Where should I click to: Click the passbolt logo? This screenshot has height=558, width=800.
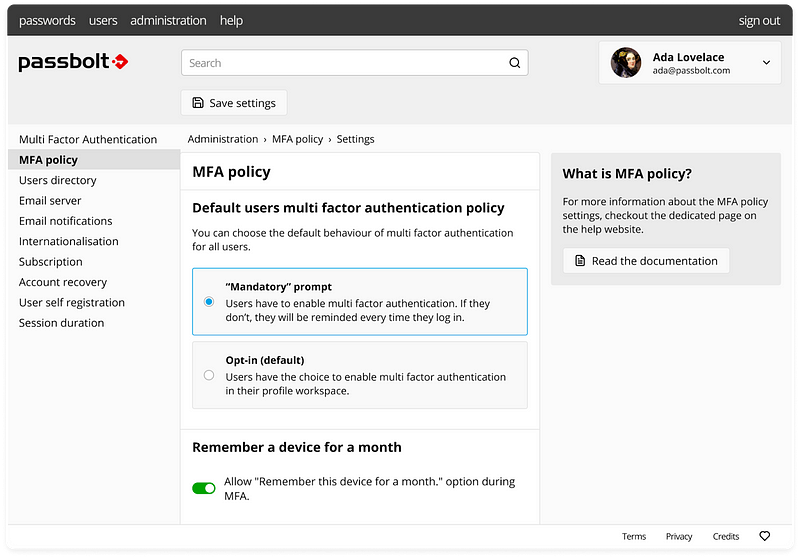pyautogui.click(x=73, y=62)
